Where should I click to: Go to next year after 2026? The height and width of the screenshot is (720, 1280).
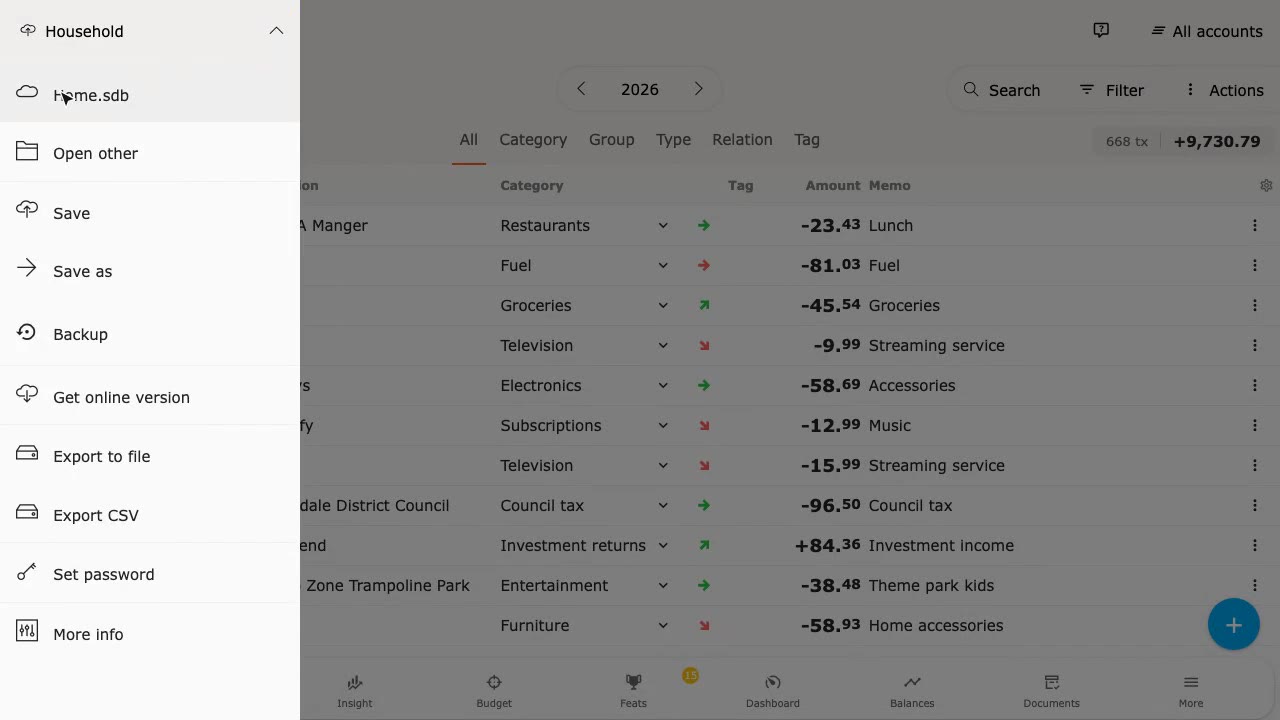(698, 89)
